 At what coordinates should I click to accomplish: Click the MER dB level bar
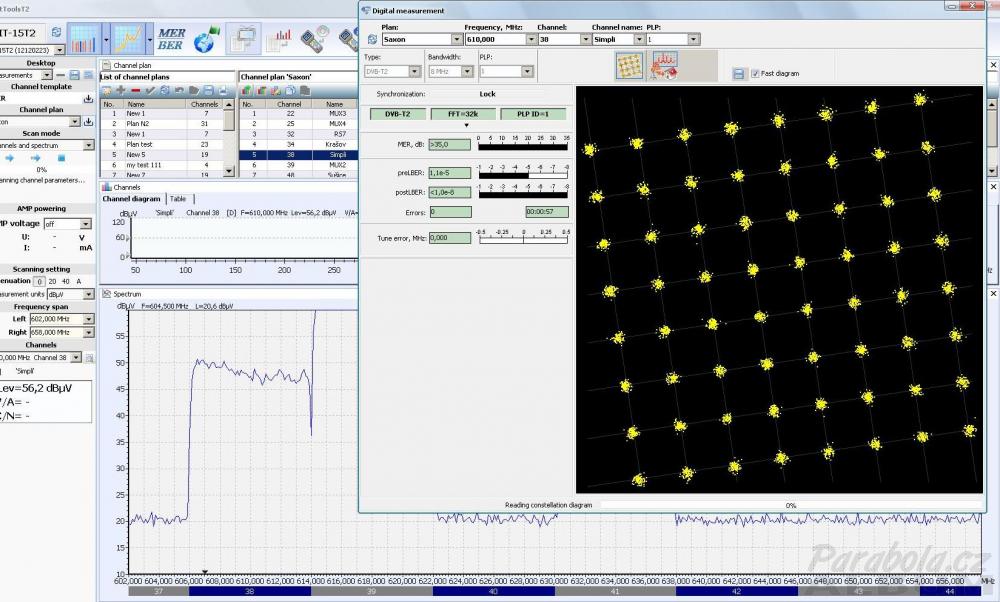point(522,147)
